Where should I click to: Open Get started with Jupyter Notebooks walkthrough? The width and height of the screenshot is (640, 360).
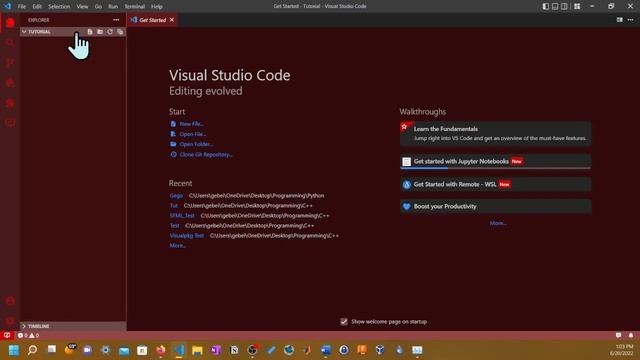click(496, 161)
